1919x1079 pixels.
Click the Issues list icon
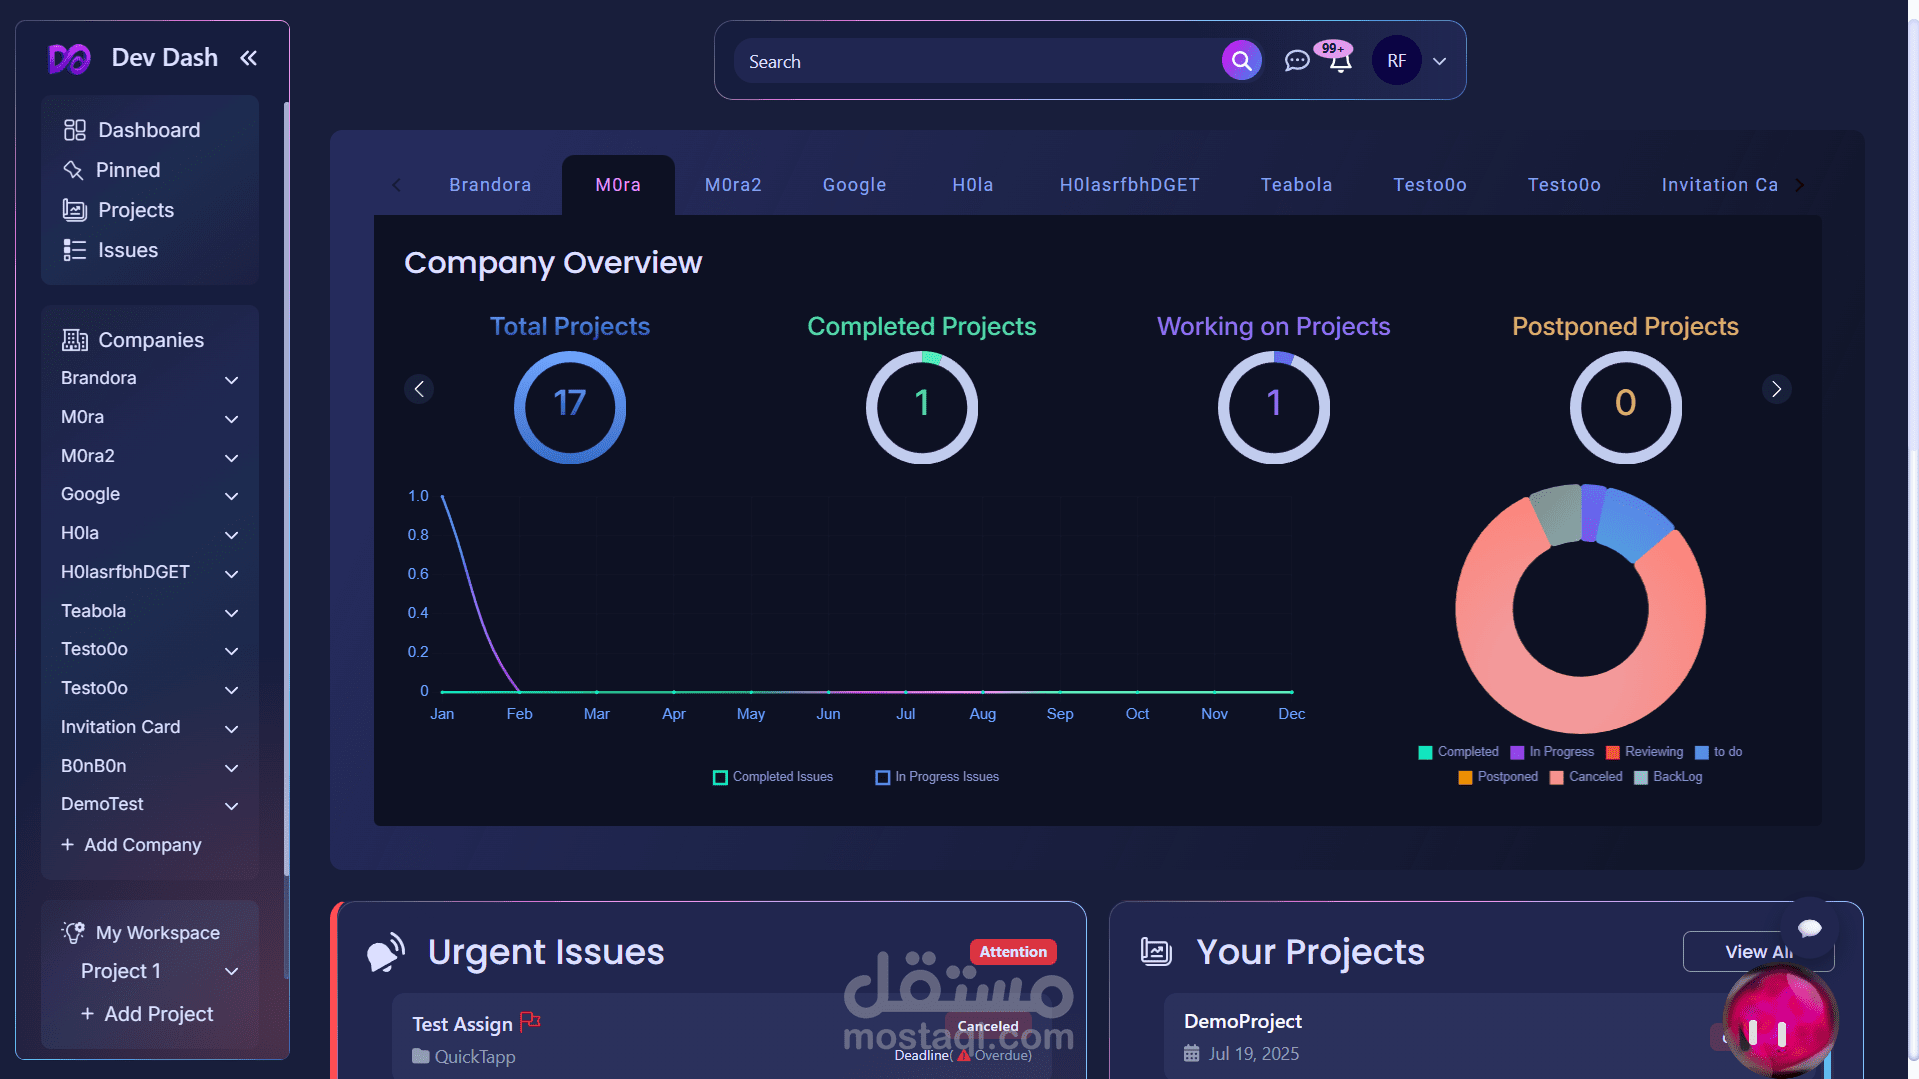73,250
